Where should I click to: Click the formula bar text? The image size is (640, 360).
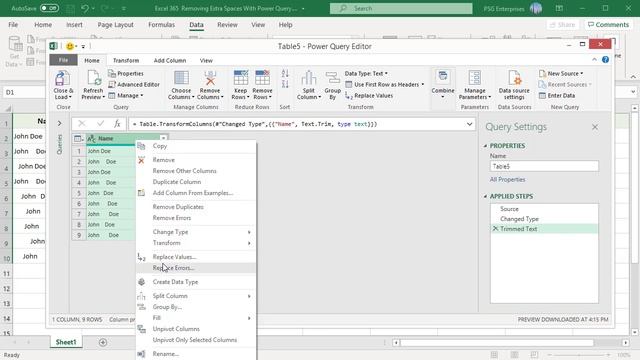255,124
